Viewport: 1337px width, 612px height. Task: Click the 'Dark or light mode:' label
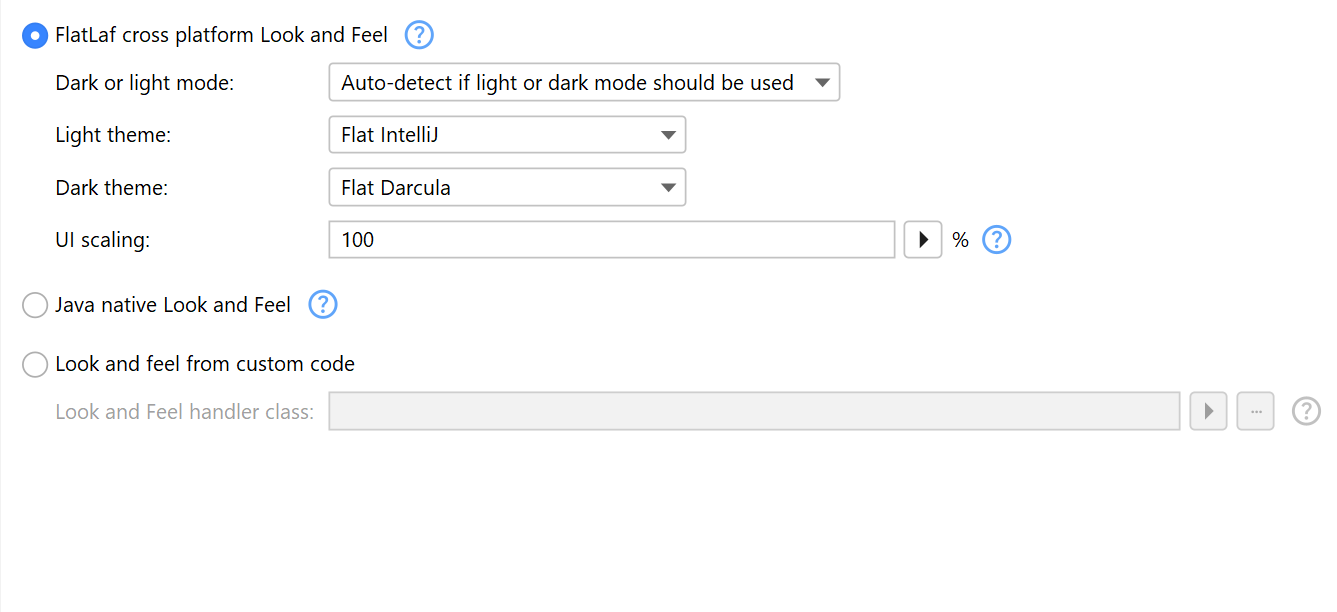145,83
